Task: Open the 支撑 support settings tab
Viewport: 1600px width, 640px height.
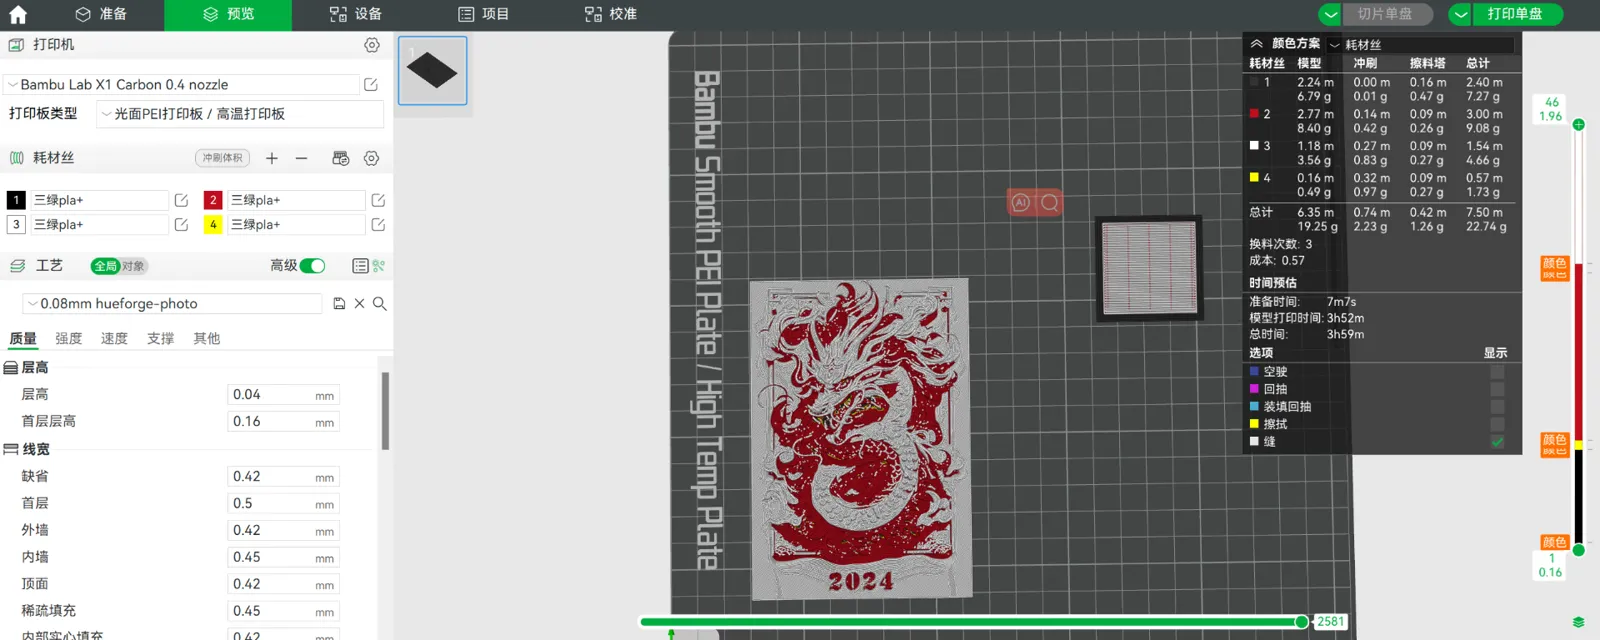Action: [x=160, y=339]
